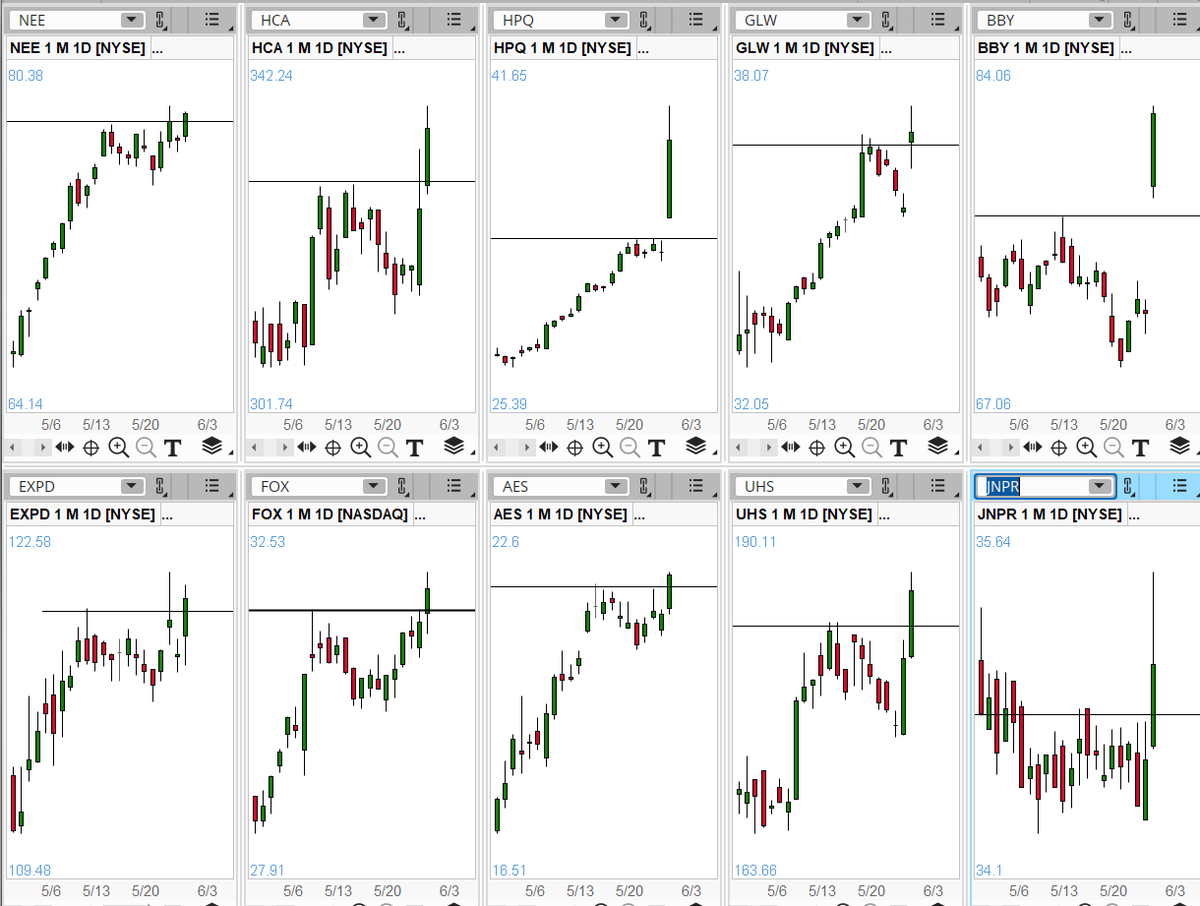Open layers icon beneath GLW chart

[938, 446]
